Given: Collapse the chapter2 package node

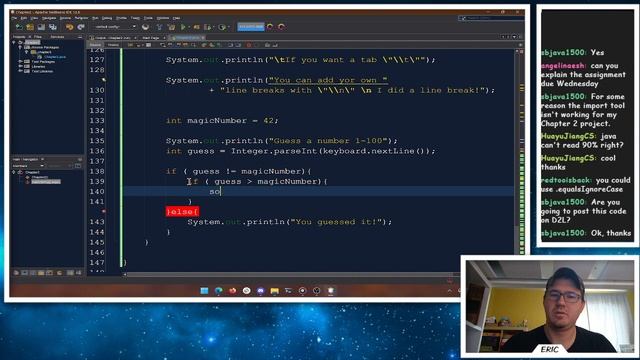Looking at the screenshot, I should point(27,52).
